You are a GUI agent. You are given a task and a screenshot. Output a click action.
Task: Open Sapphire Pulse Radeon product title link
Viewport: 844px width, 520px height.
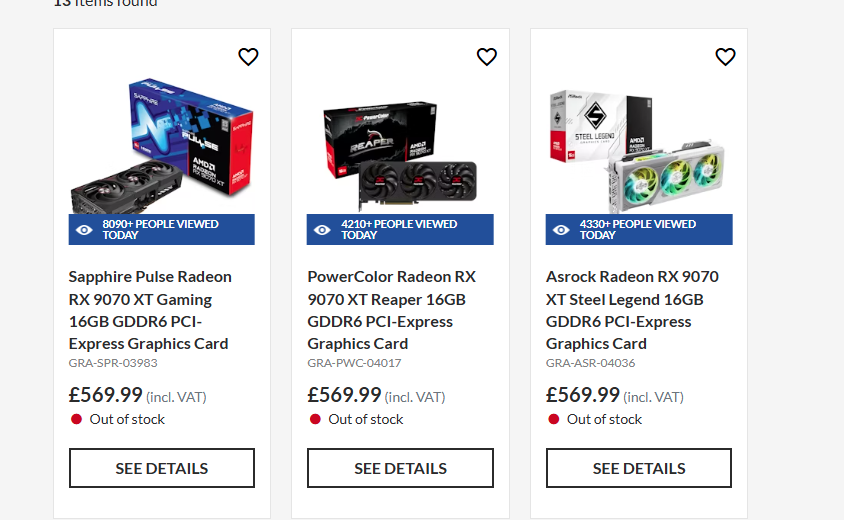[150, 310]
